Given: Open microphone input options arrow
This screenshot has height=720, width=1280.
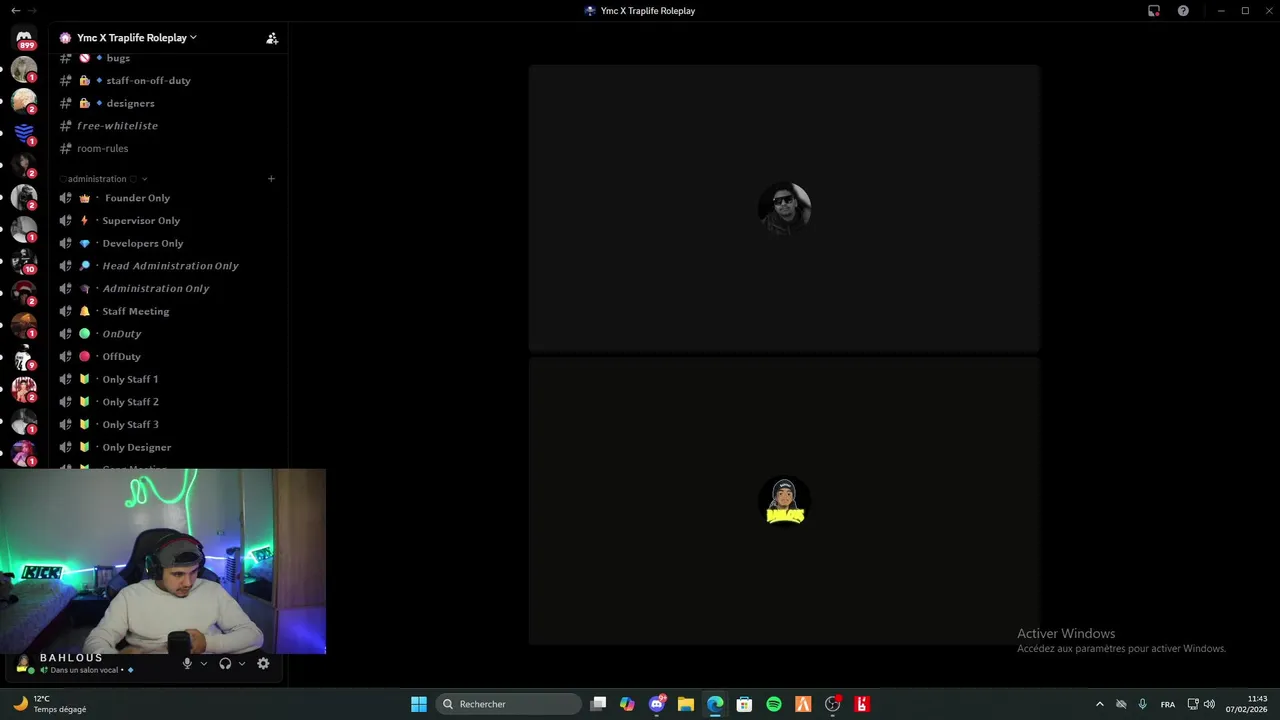Looking at the screenshot, I should click(204, 664).
